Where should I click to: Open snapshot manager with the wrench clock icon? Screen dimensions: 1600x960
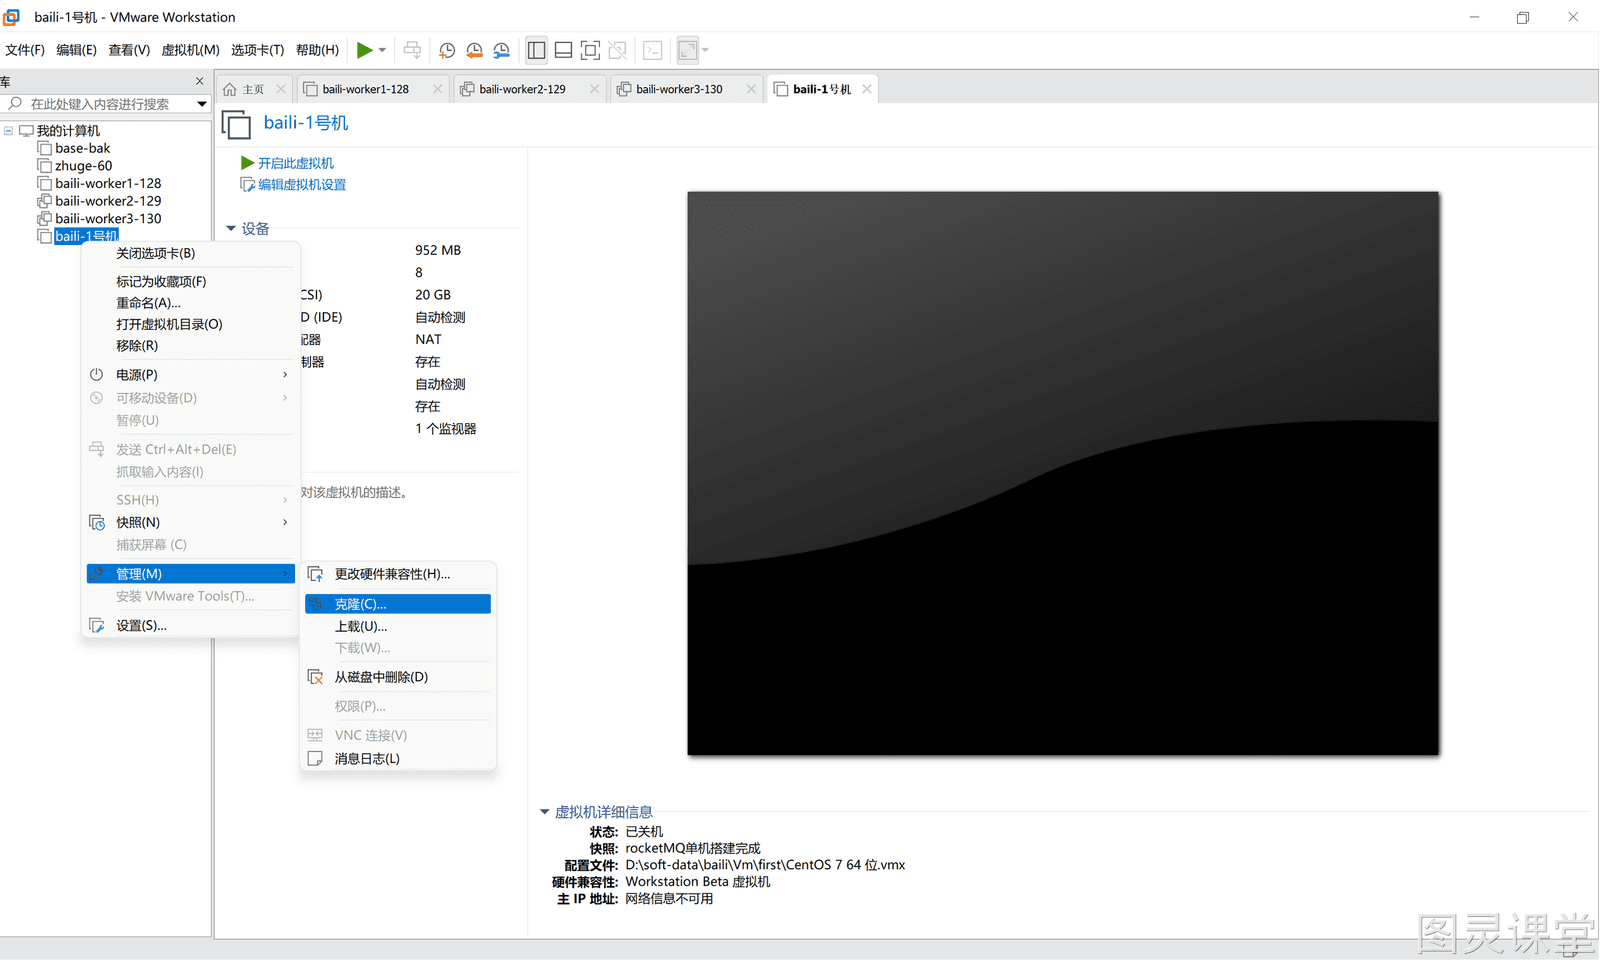pyautogui.click(x=501, y=50)
